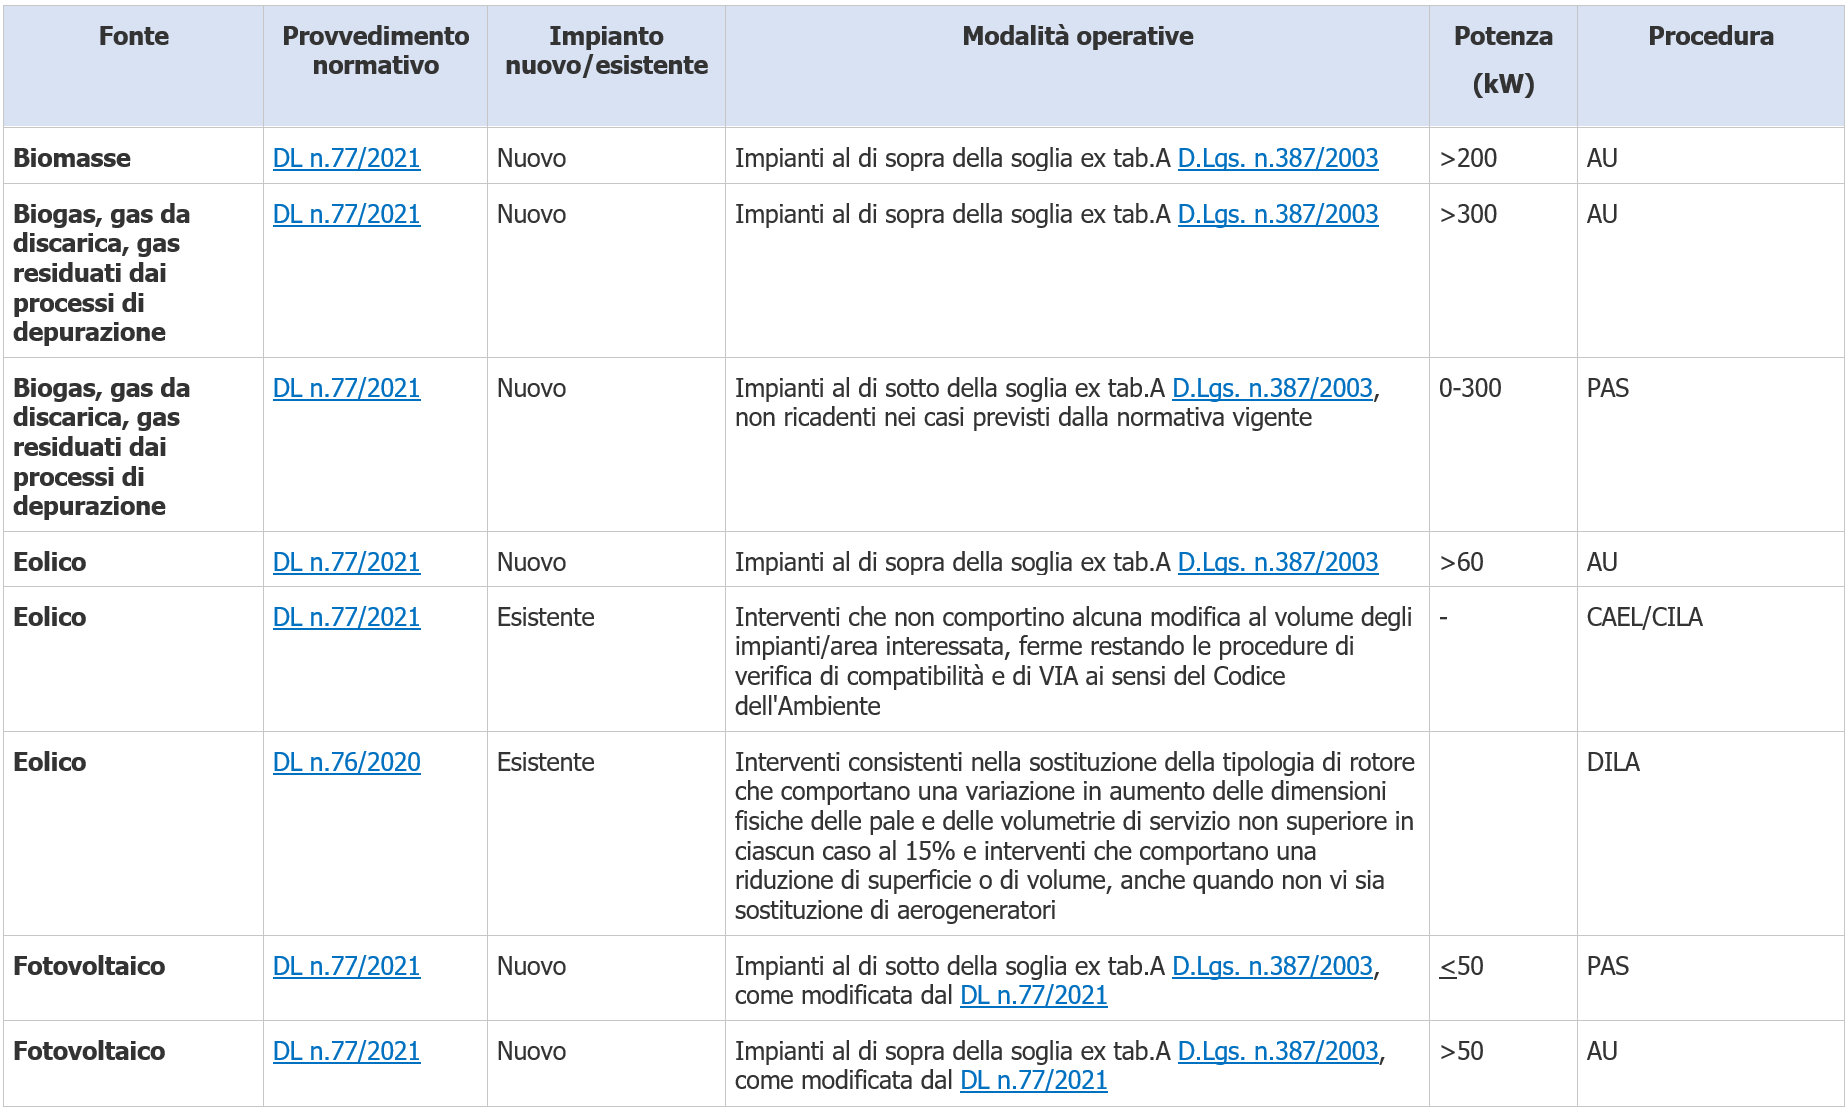The height and width of the screenshot is (1108, 1847).
Task: Open D.Lgs. n.387/2003 link in Biogas 0-300 row
Action: click(x=1272, y=388)
